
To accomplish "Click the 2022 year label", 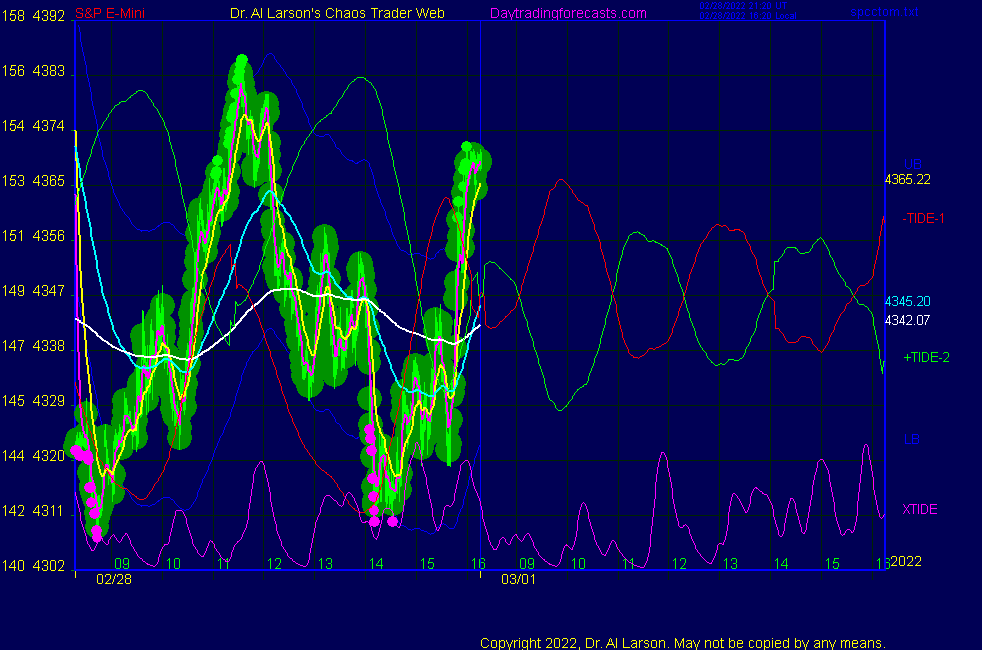I will pos(906,561).
